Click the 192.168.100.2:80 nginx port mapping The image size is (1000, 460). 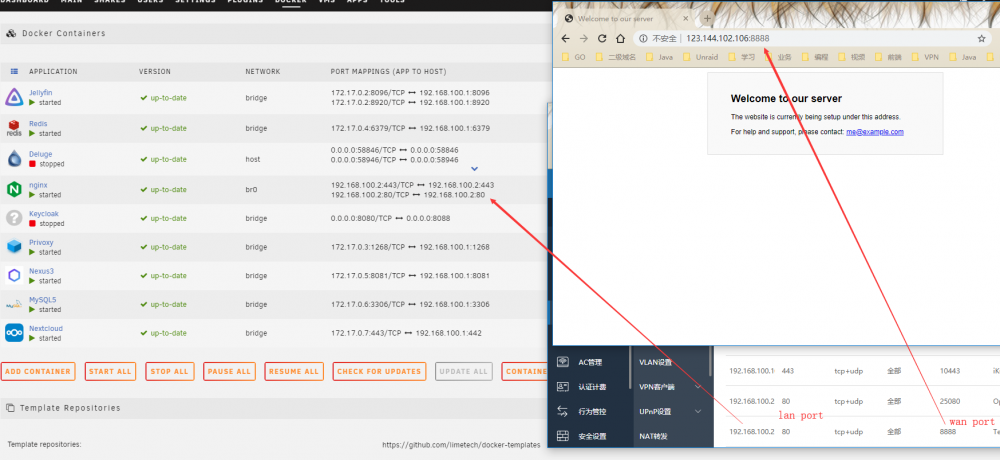point(408,195)
